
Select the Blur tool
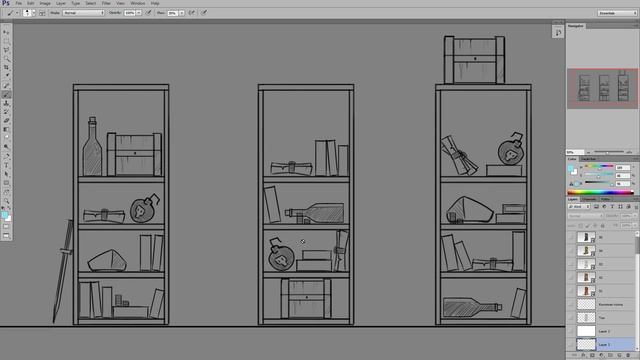(6, 138)
